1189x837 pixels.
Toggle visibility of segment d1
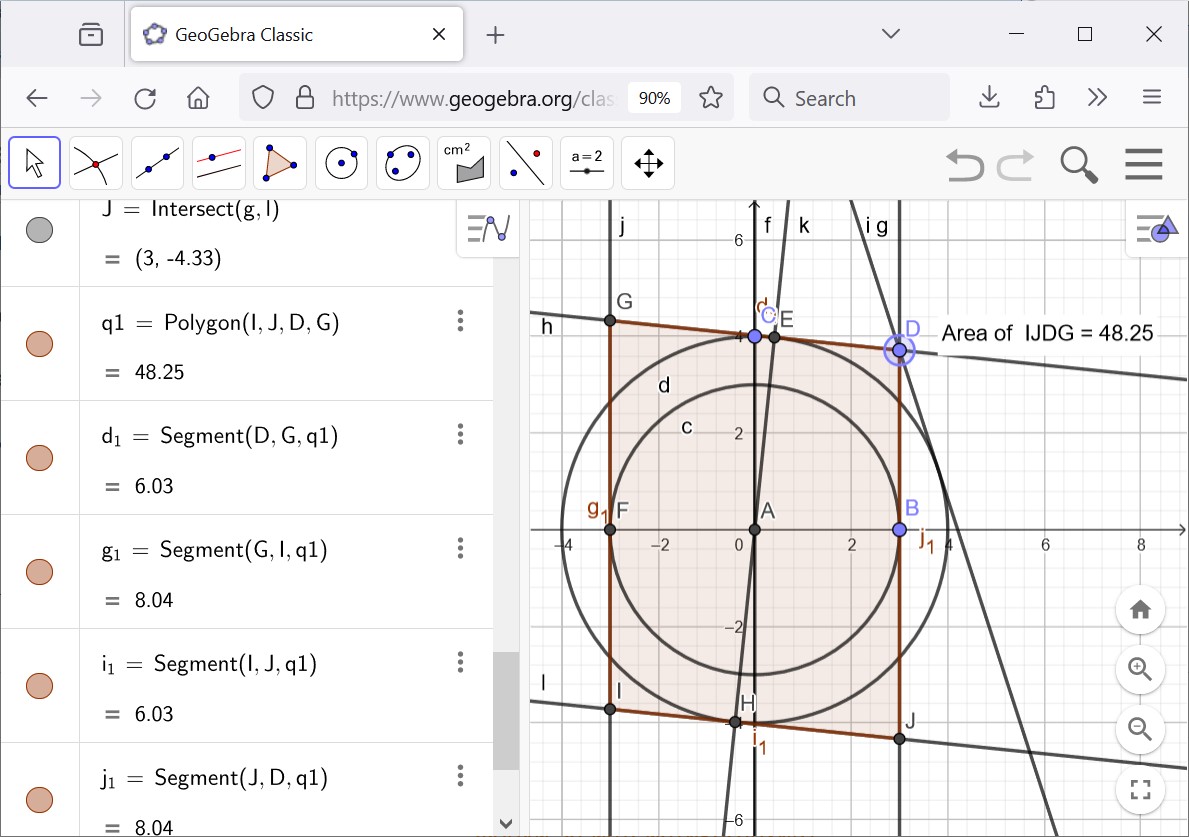click(39, 458)
